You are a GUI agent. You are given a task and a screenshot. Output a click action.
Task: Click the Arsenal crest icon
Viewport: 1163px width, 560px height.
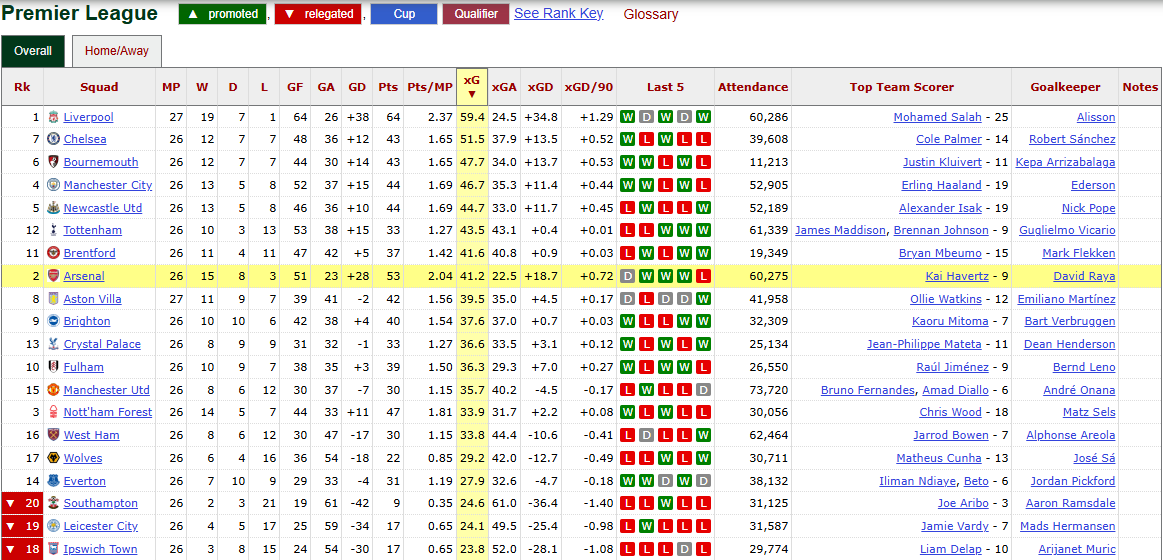(x=53, y=276)
